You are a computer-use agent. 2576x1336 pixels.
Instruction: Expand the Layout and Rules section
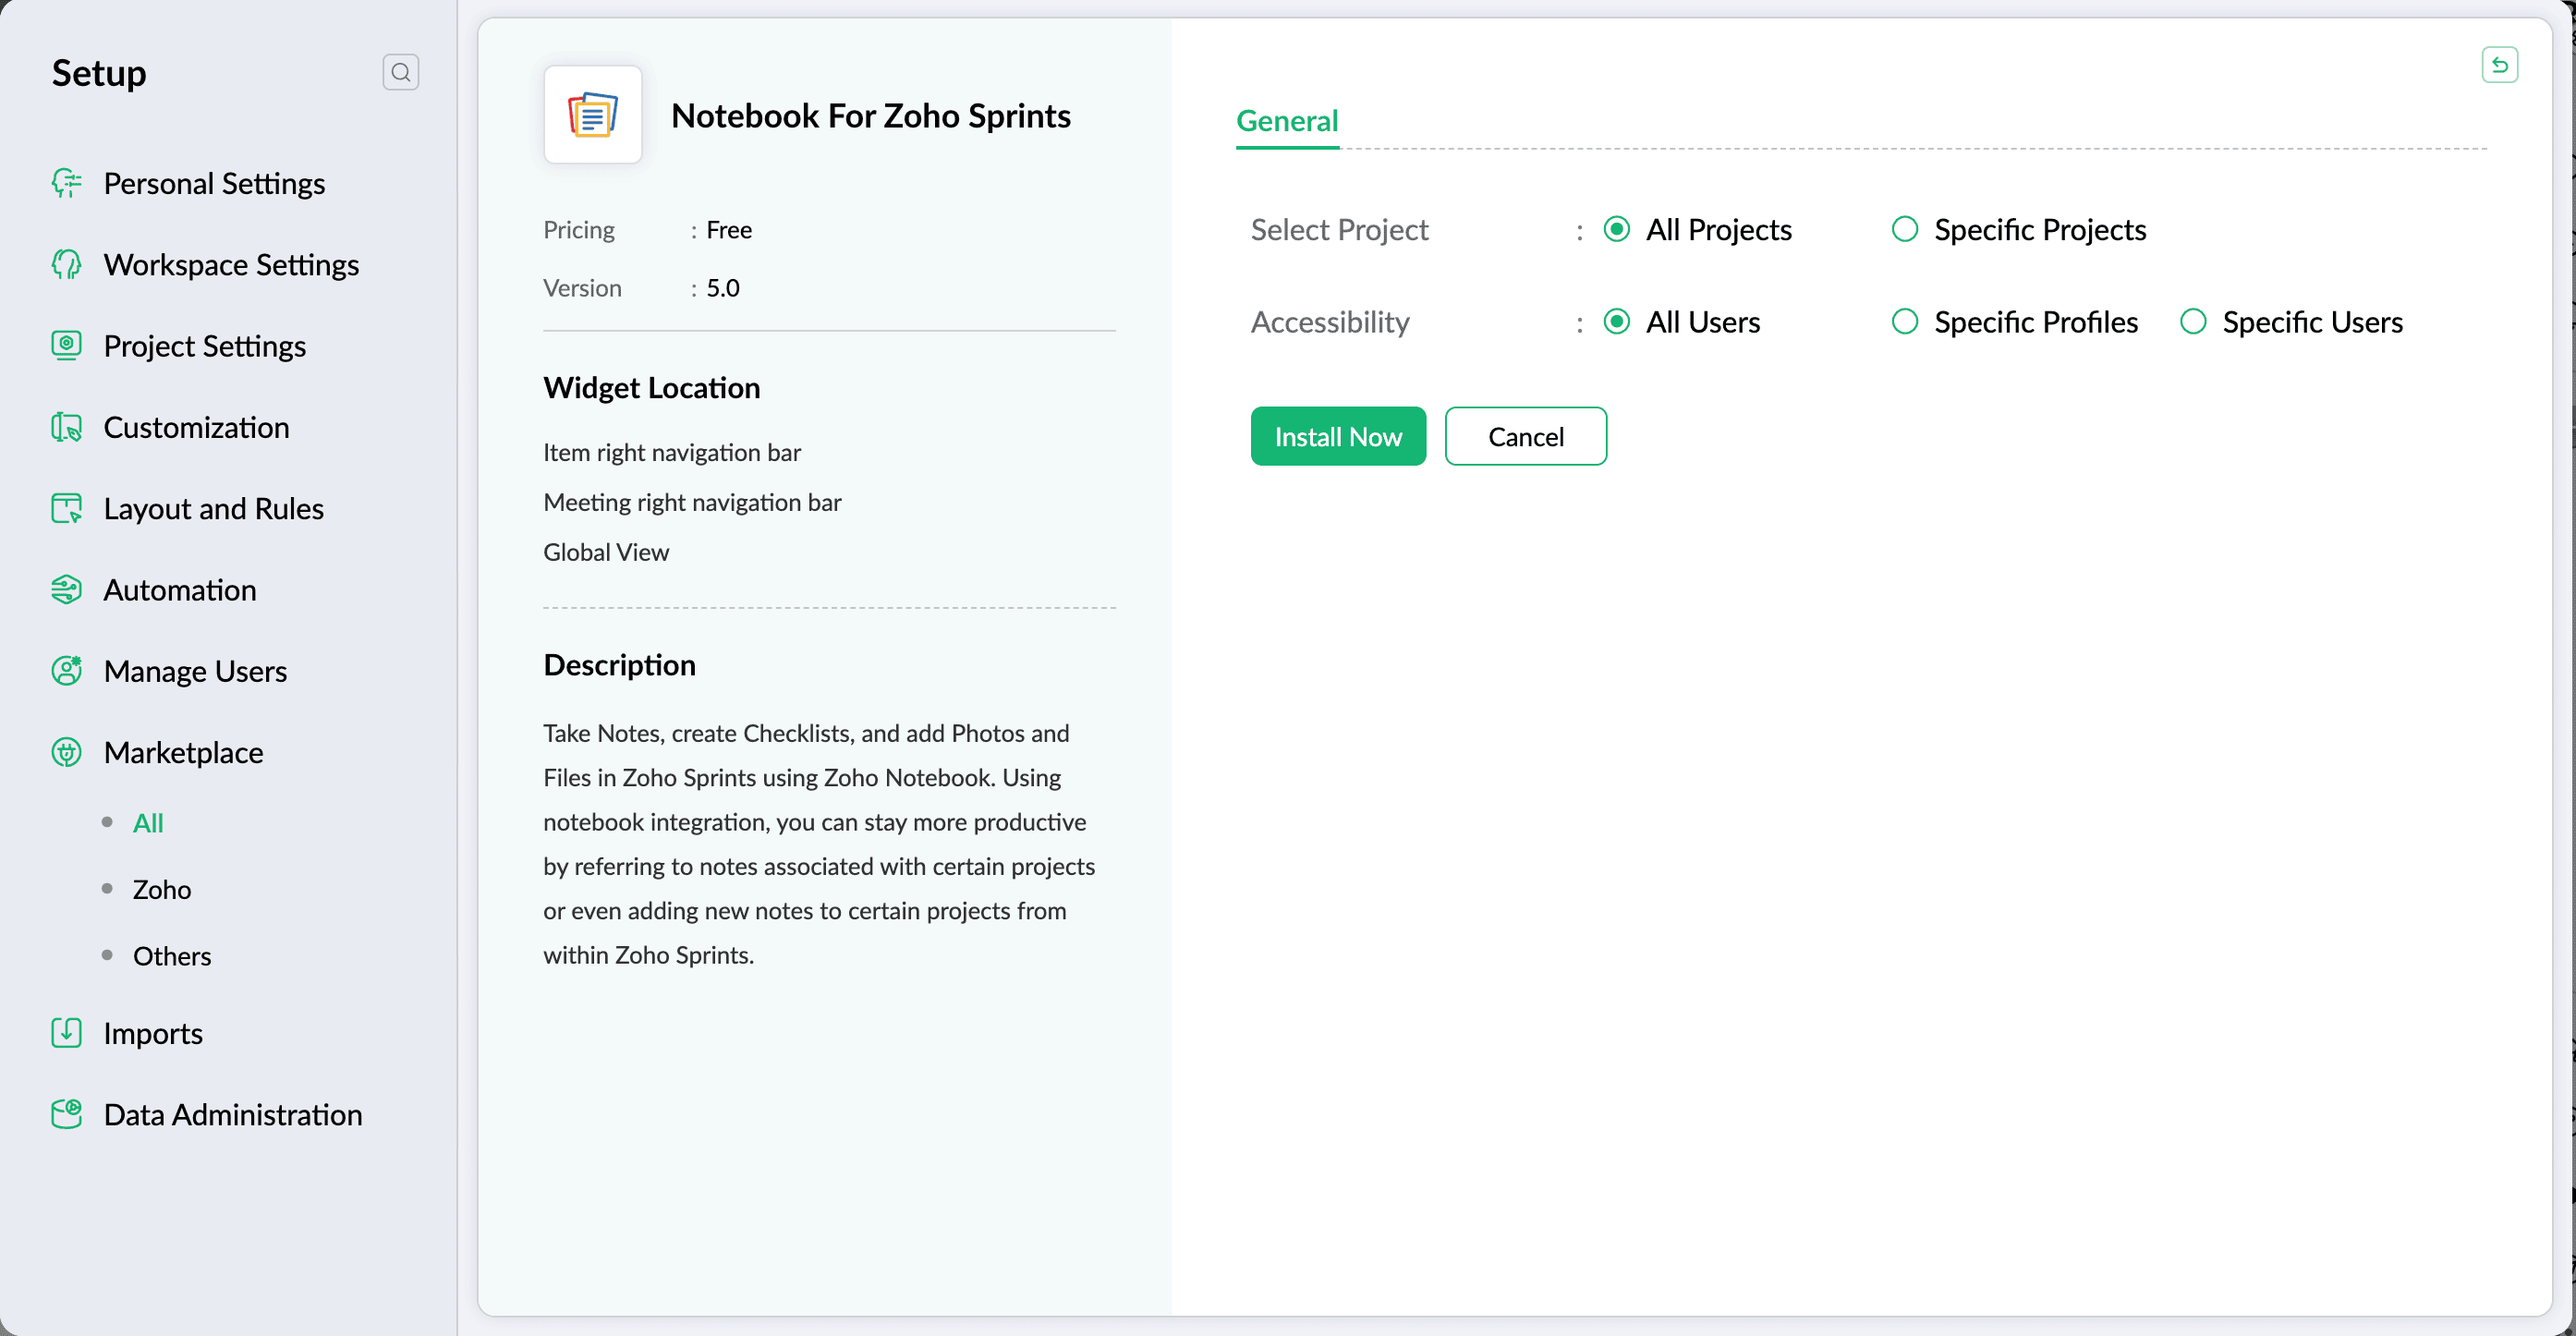213,508
